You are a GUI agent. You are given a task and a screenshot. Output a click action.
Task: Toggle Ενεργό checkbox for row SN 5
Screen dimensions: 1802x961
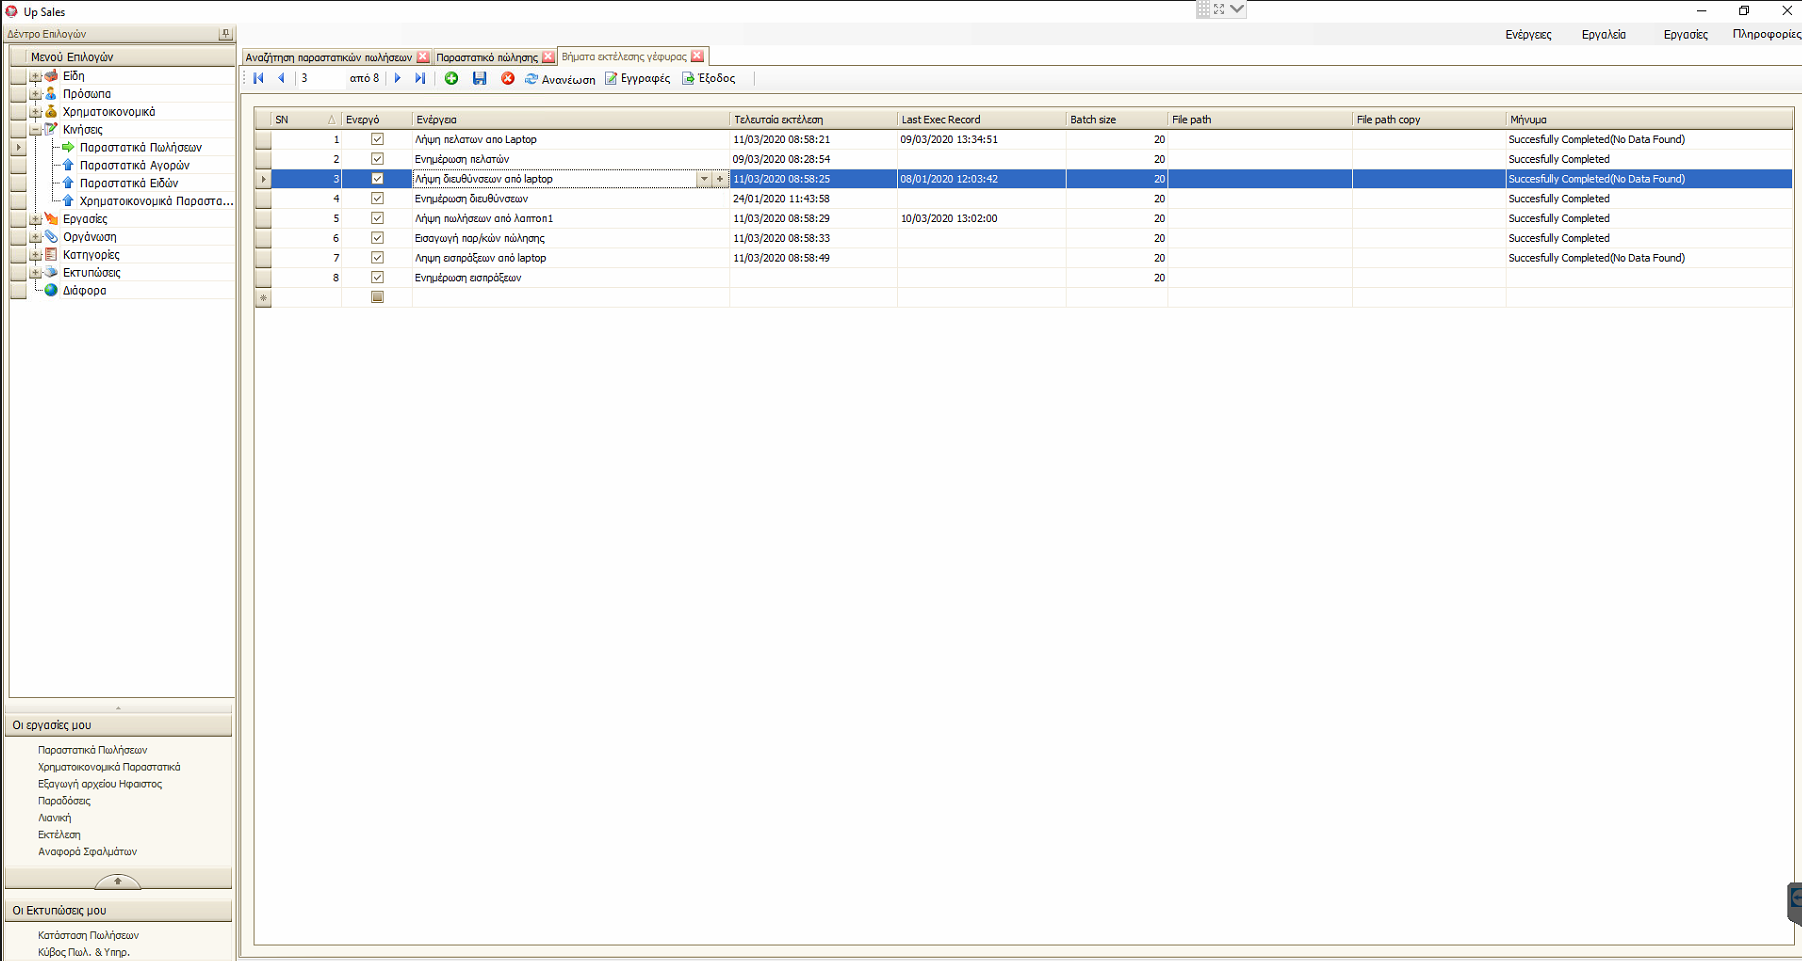(377, 218)
